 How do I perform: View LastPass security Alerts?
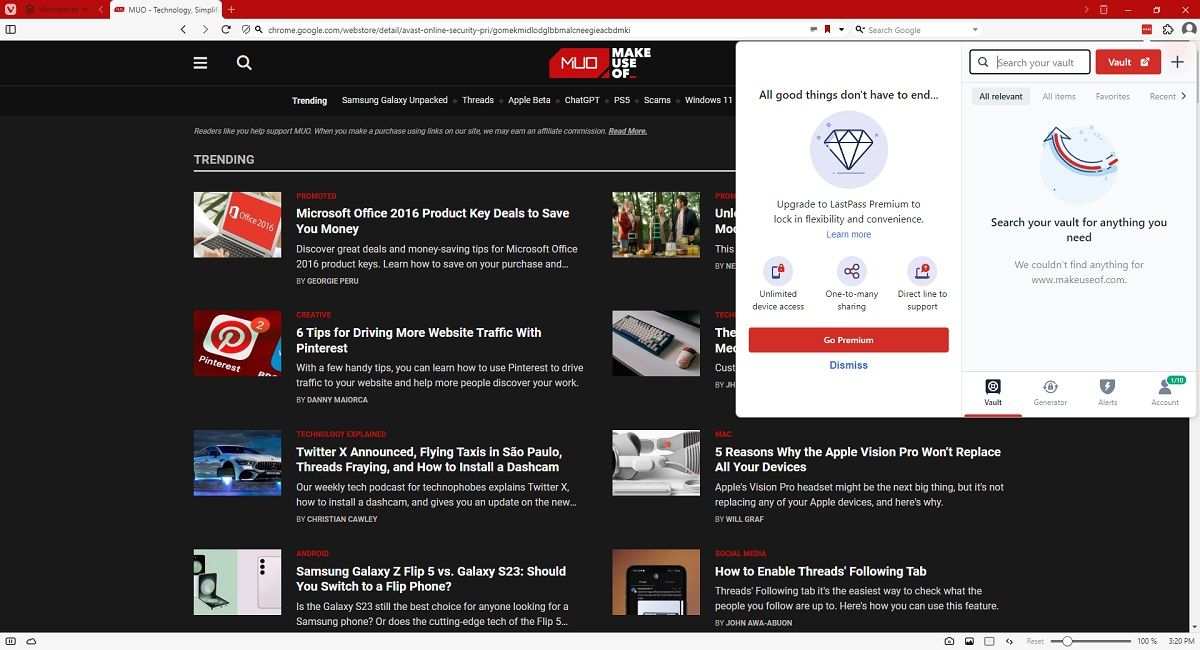(x=1107, y=392)
